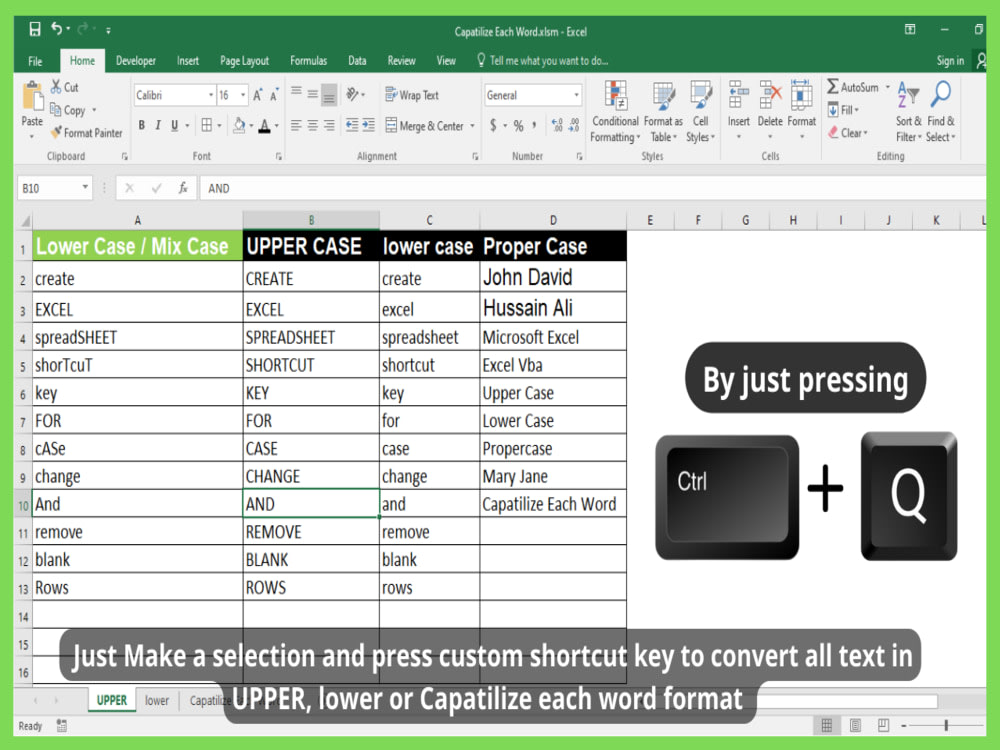Enable the comma style format
The width and height of the screenshot is (1000, 750).
[x=533, y=125]
